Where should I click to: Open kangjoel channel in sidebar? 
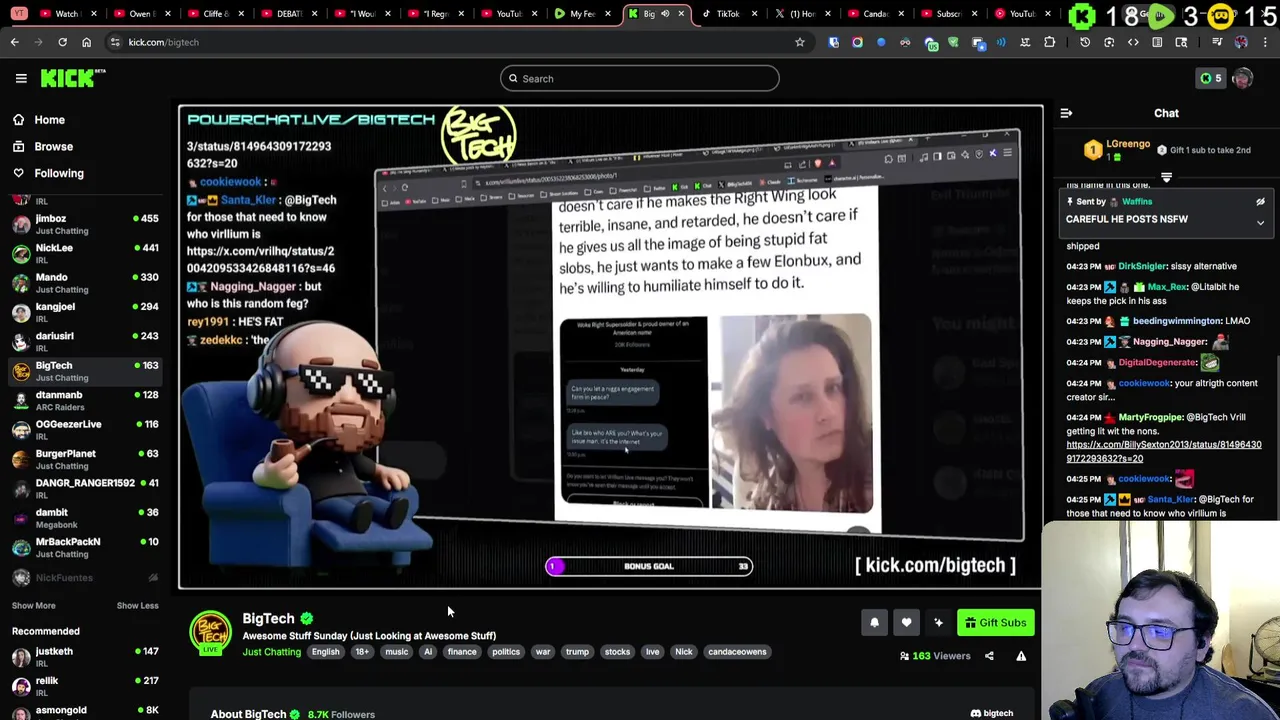click(84, 313)
